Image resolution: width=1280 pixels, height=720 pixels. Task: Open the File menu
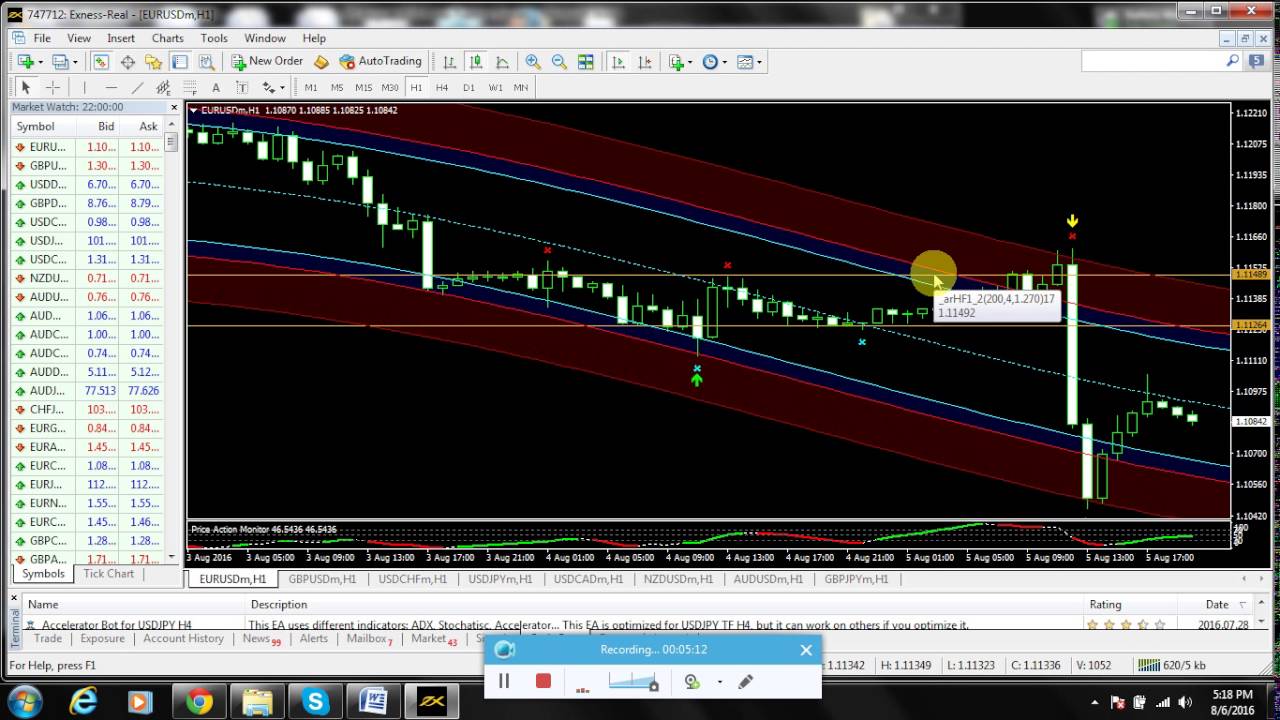pos(42,38)
